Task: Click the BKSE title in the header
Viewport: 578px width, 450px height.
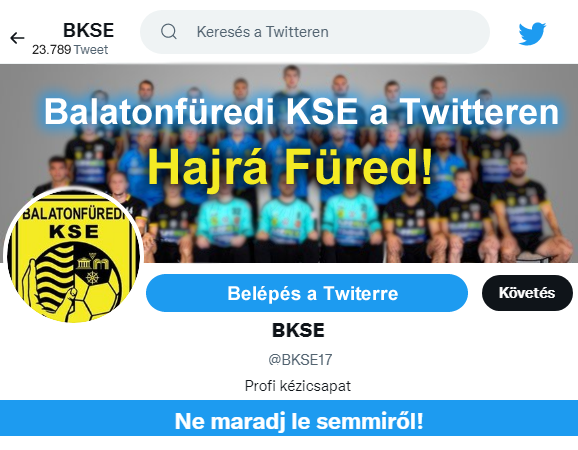Action: click(88, 30)
